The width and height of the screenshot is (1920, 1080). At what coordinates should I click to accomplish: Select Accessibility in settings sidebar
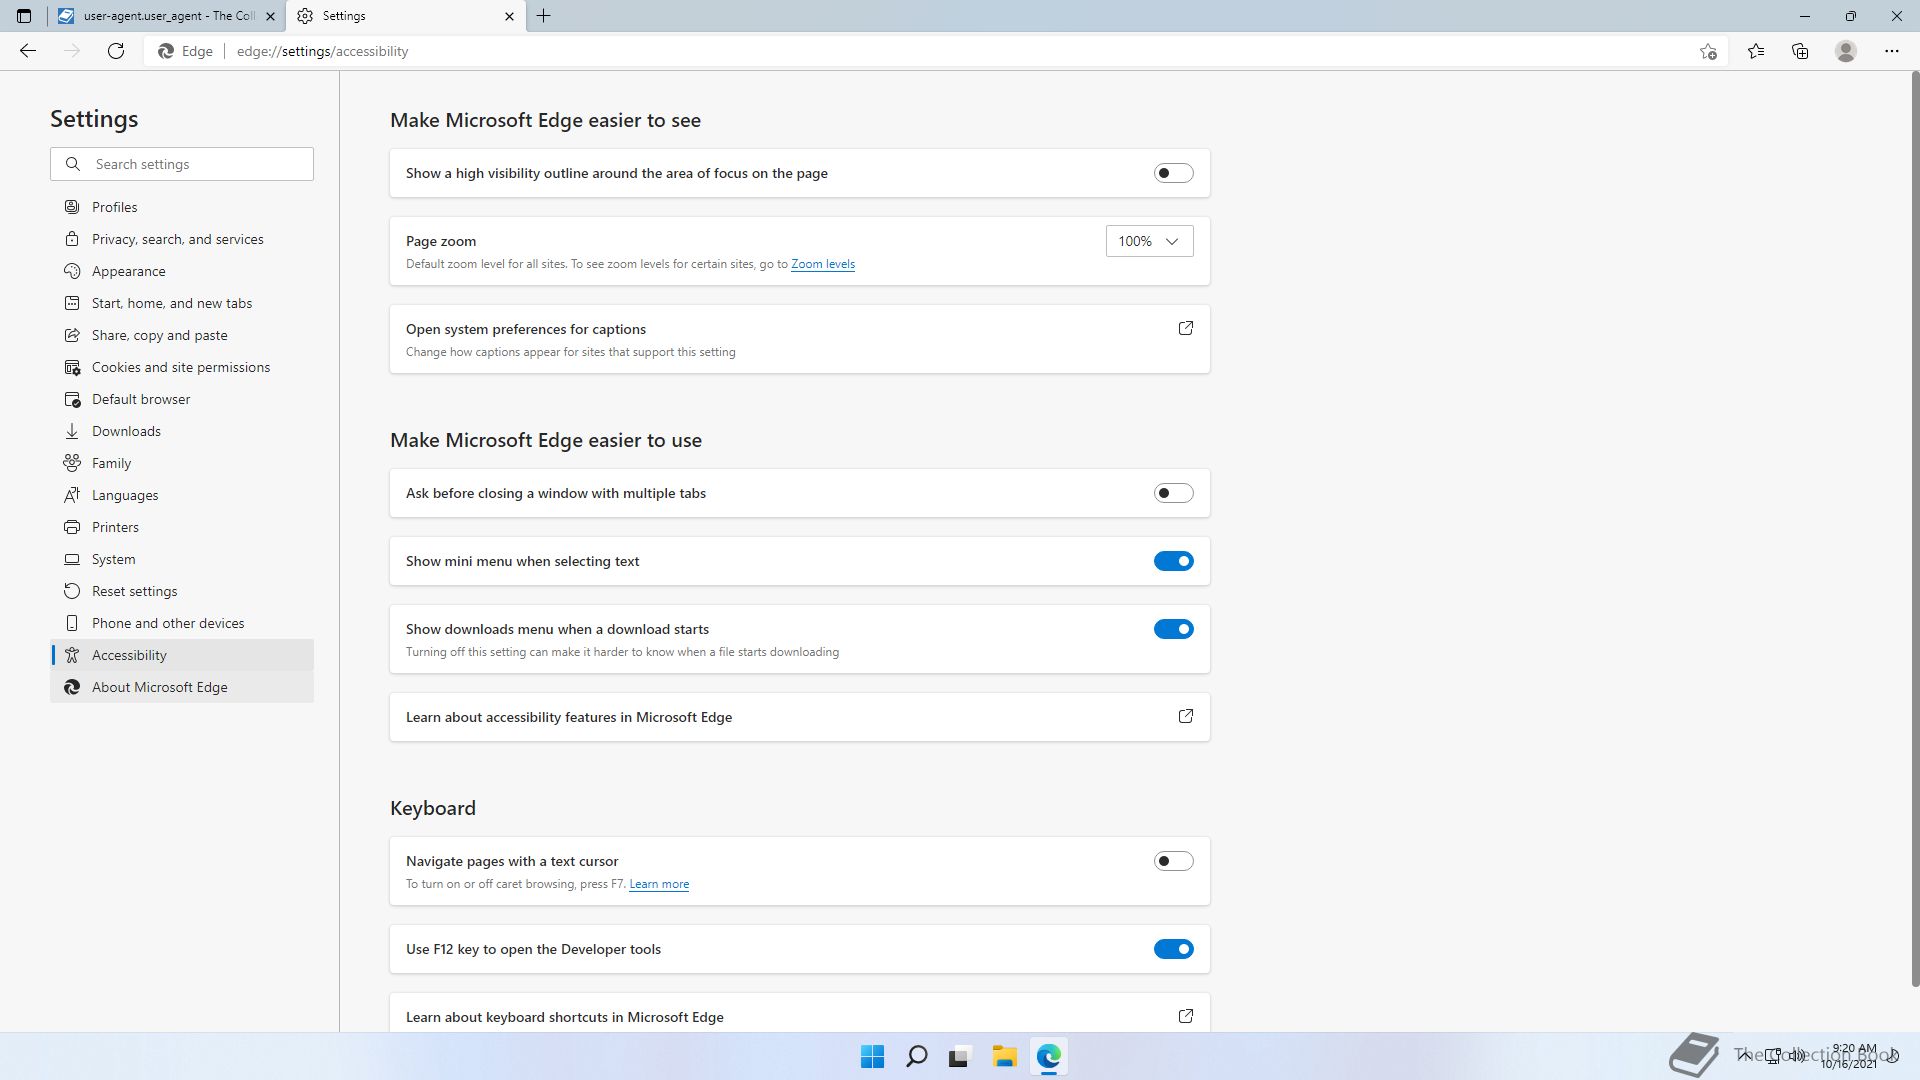click(182, 655)
